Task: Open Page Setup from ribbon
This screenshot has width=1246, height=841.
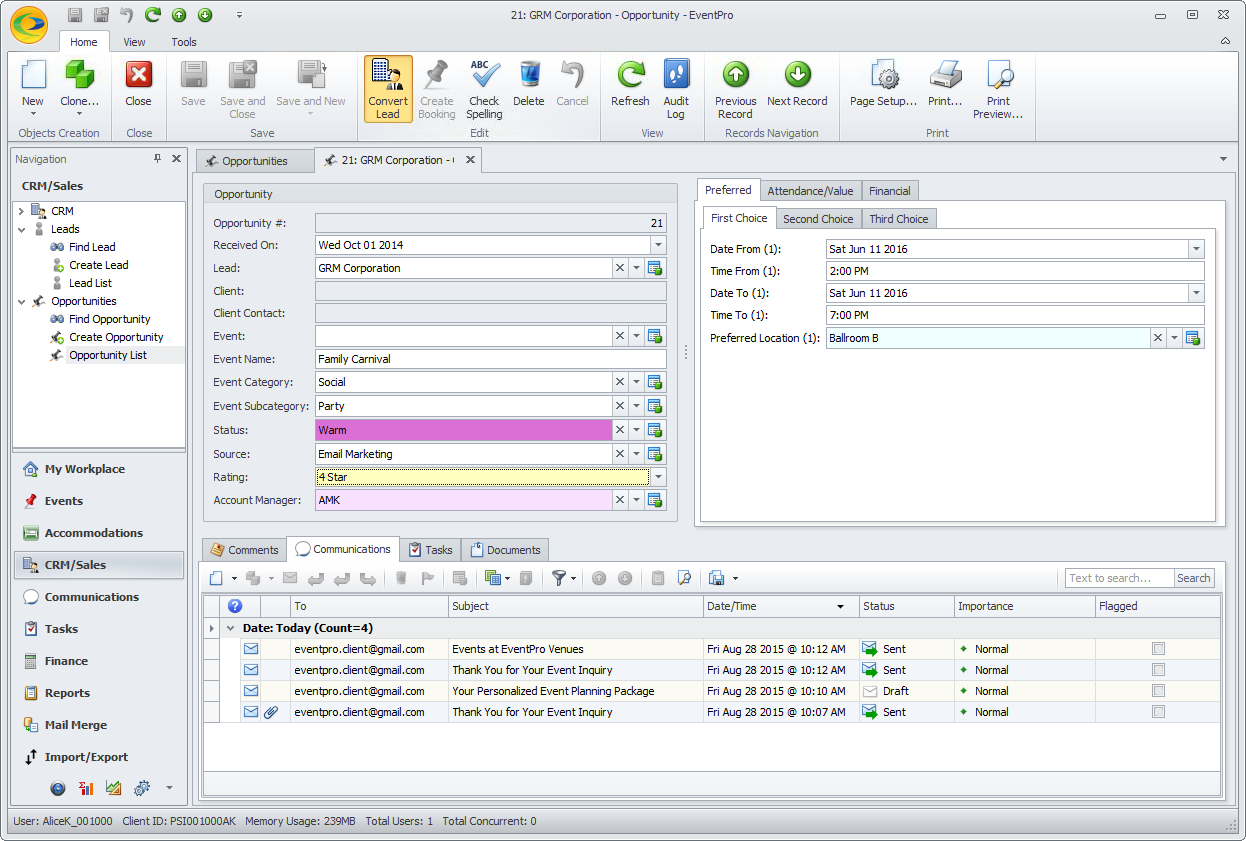Action: coord(883,84)
